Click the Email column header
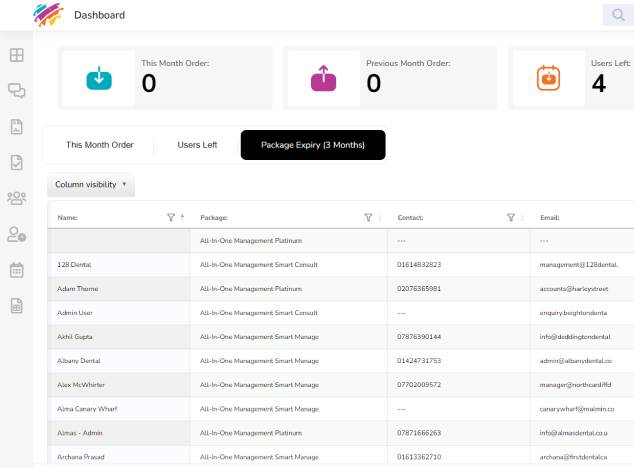The image size is (634, 468). click(x=550, y=218)
